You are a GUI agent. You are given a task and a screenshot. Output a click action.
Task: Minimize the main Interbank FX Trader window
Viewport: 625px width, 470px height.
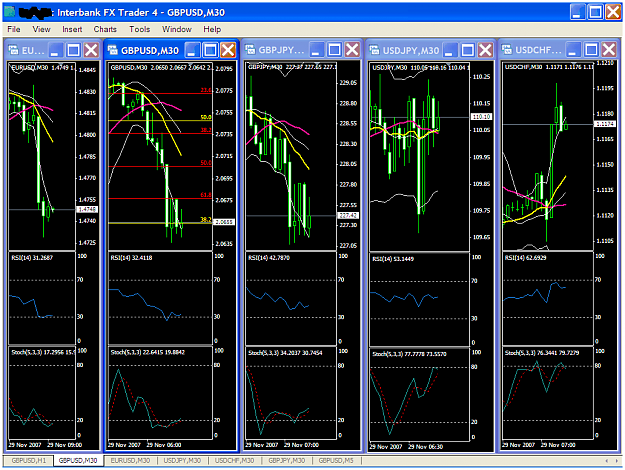click(577, 12)
